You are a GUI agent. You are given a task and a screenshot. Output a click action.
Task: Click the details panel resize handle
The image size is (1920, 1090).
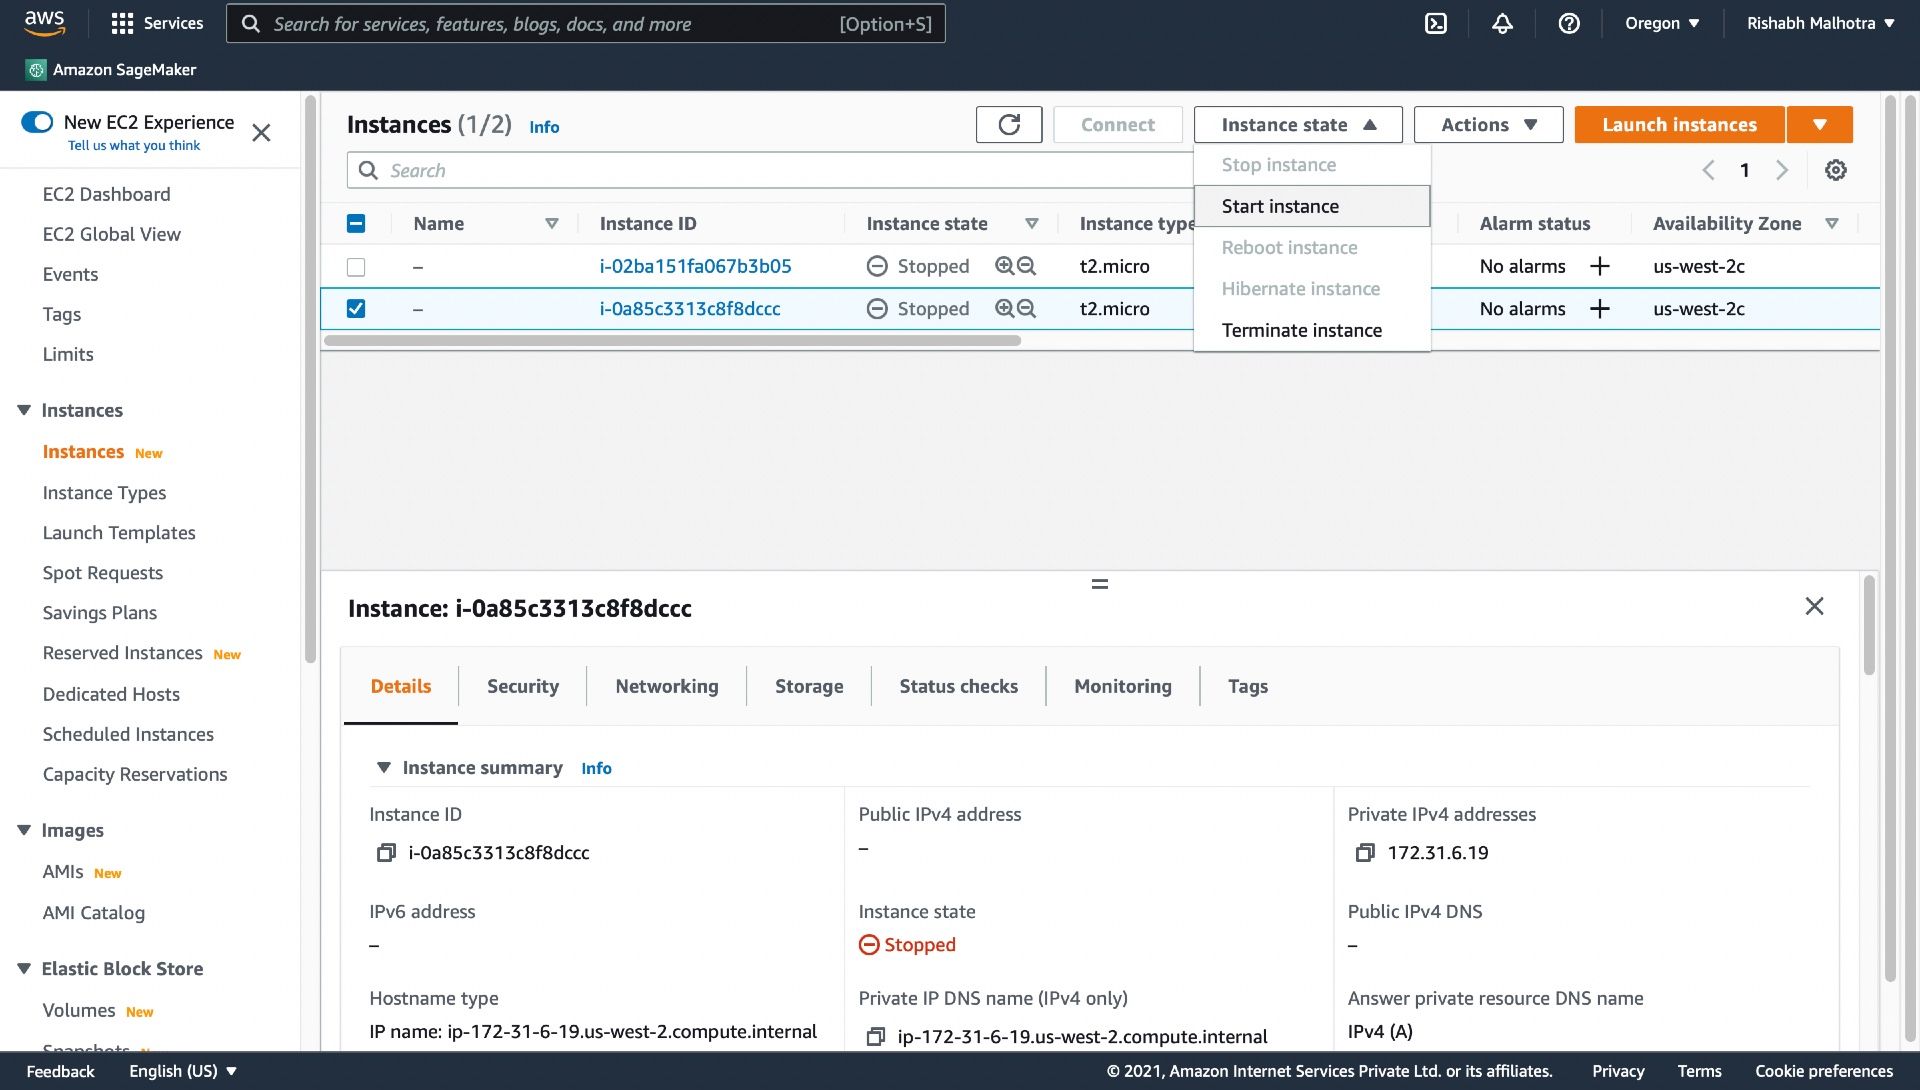(1100, 584)
